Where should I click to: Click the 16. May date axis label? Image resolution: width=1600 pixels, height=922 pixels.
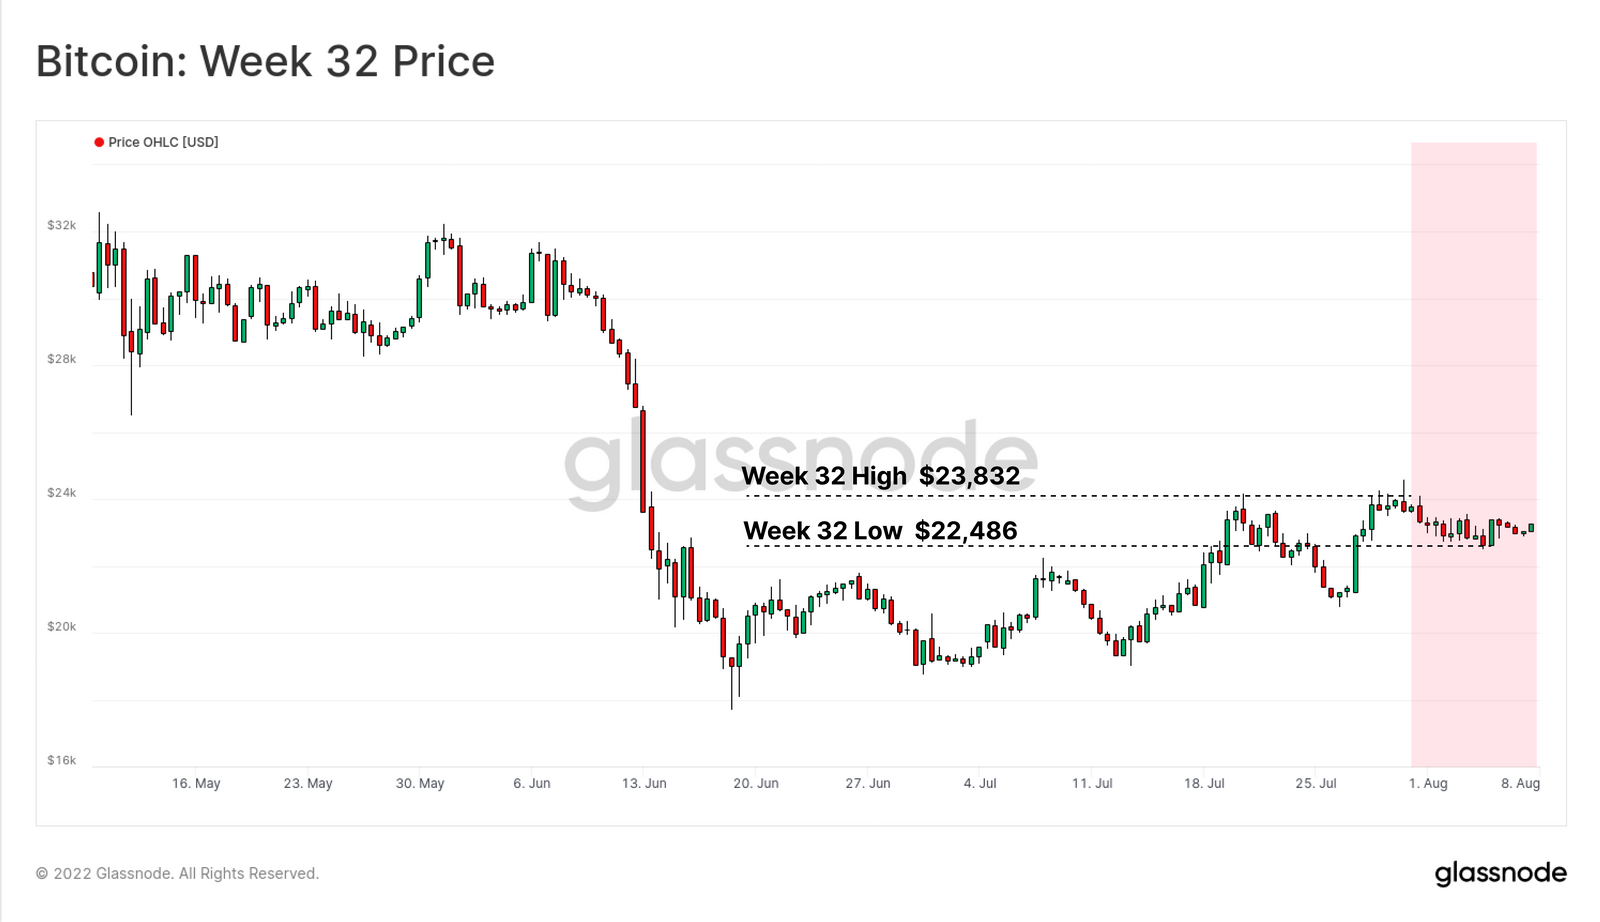tap(196, 783)
